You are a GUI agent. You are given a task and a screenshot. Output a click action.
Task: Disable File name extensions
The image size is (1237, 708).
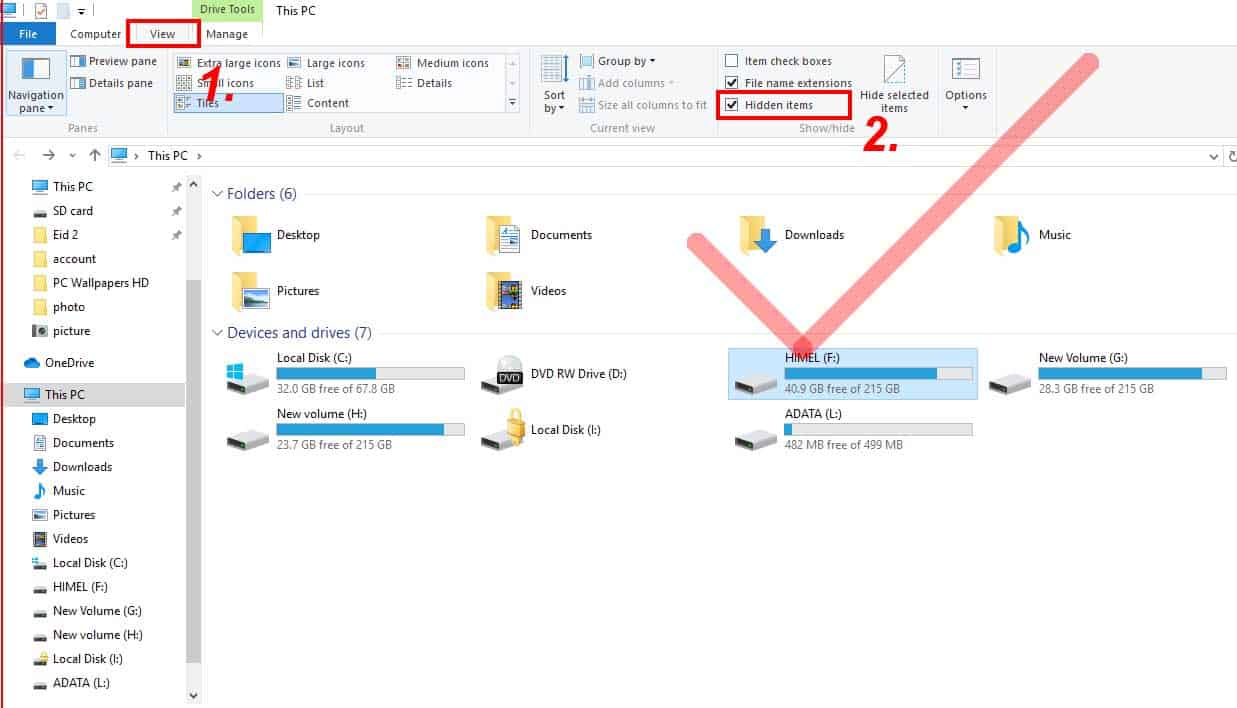[733, 83]
